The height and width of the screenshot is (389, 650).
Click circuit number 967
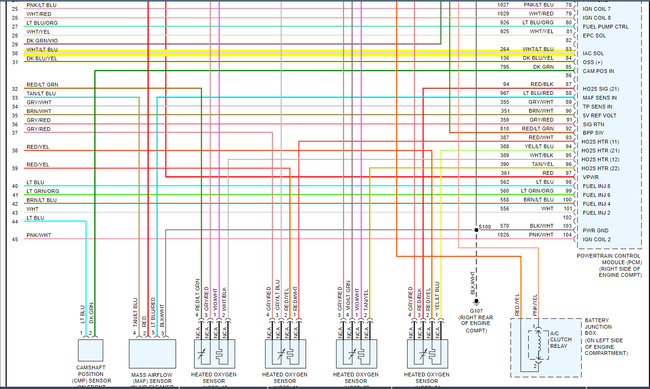coord(504,93)
